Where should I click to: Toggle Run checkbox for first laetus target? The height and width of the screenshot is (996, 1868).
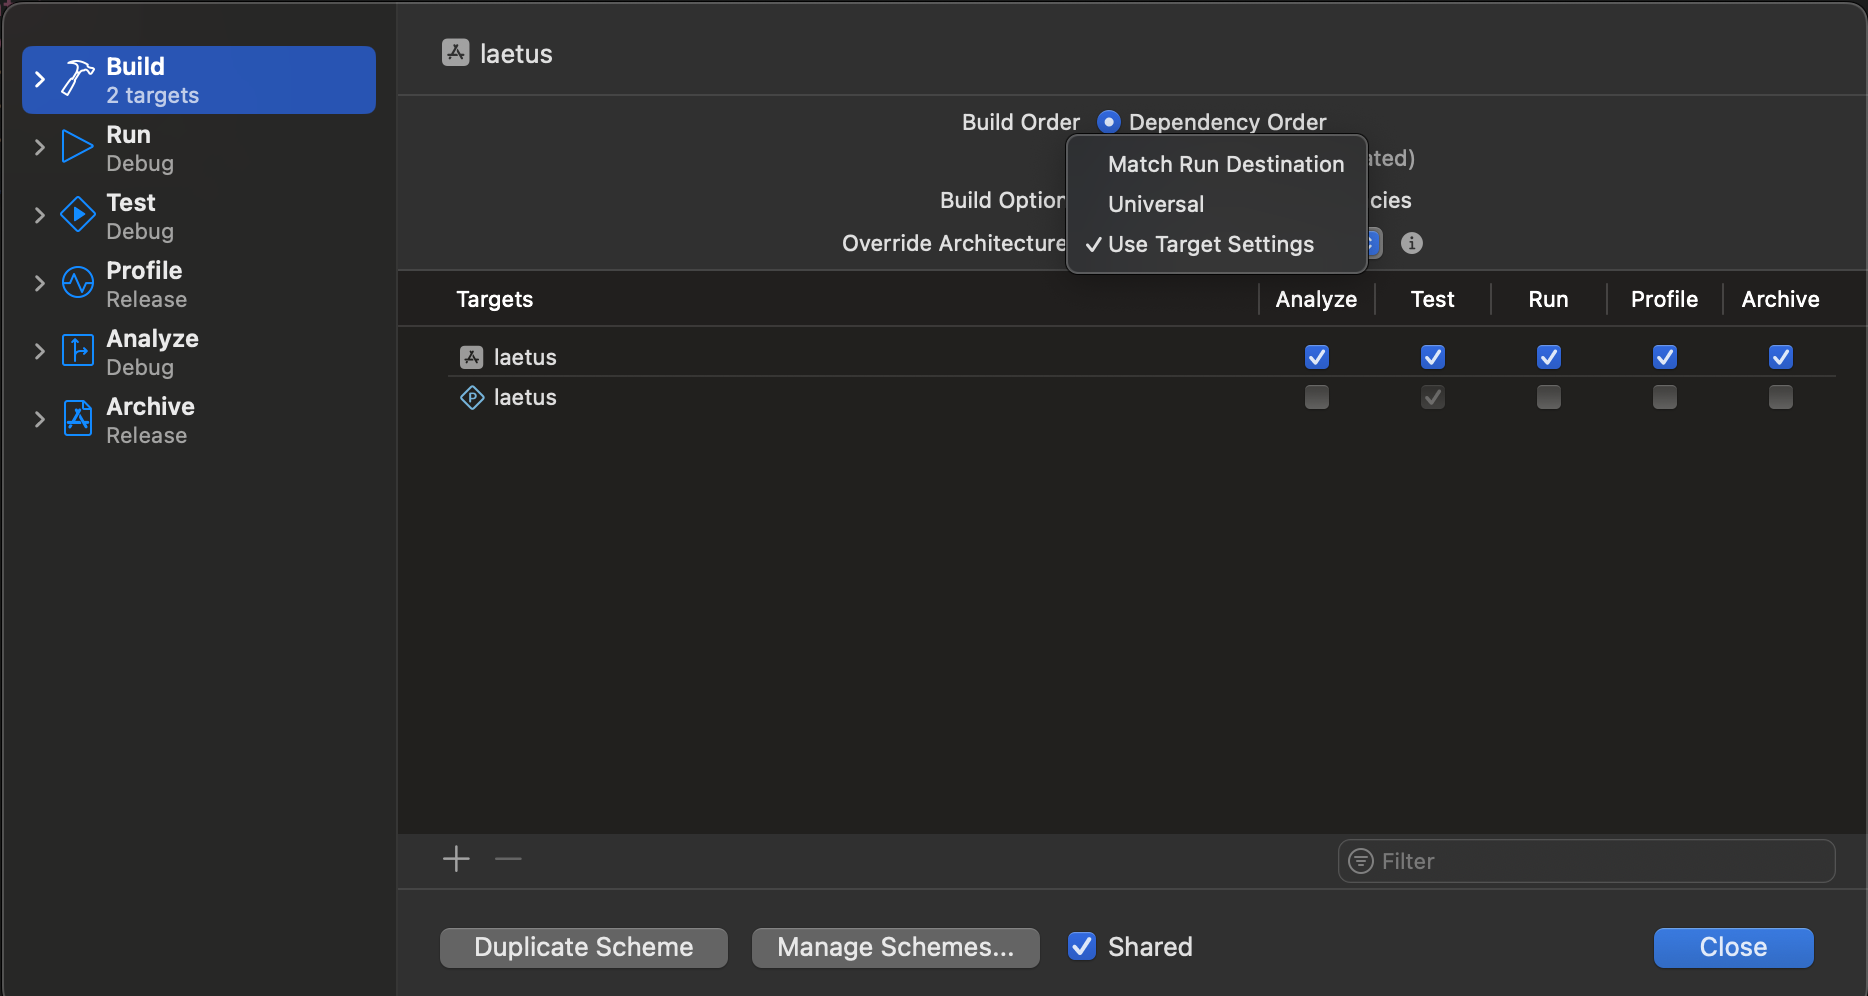point(1549,357)
